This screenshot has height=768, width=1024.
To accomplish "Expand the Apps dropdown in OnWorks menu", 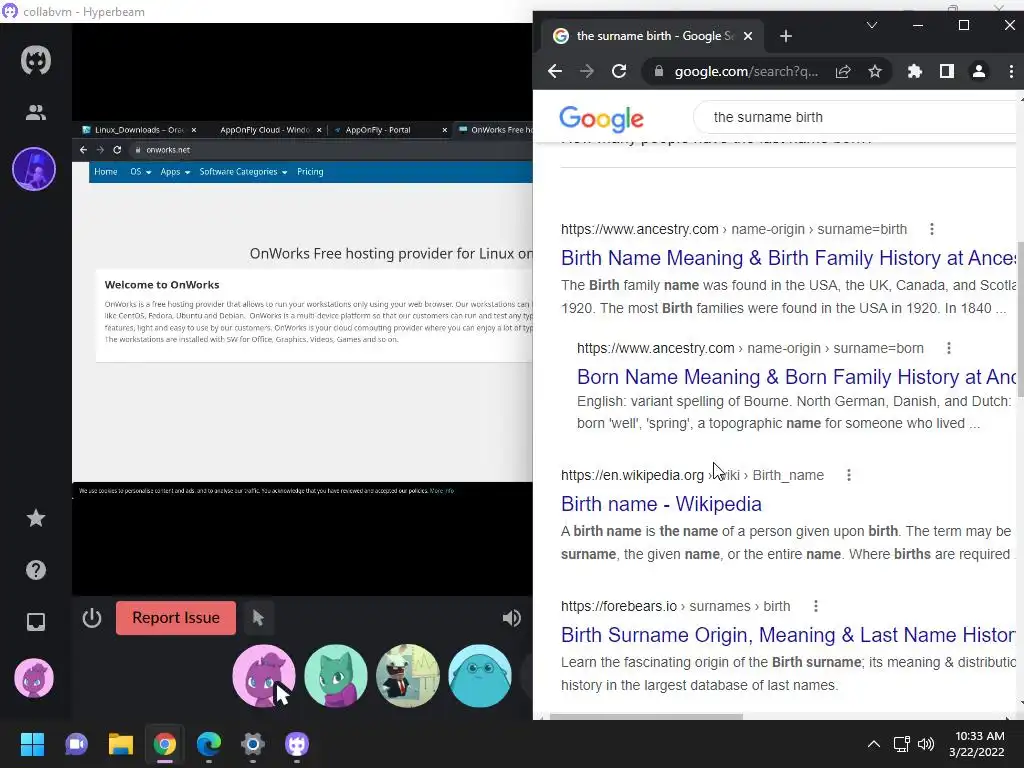I will click(x=175, y=172).
